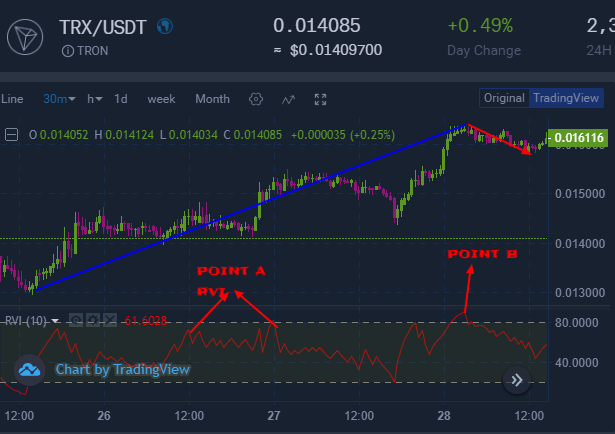
Task: Hide the RVI indicator eye icon
Action: [x=76, y=320]
